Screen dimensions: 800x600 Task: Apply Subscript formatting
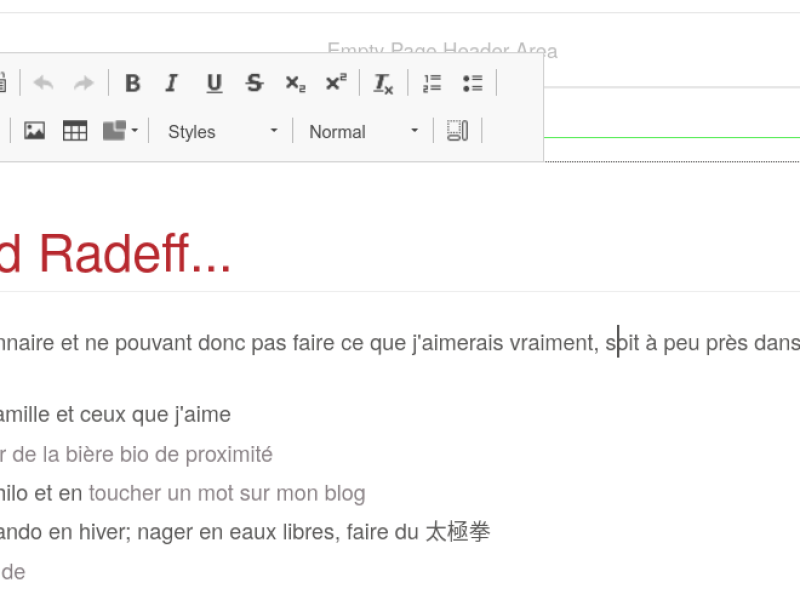tap(295, 83)
